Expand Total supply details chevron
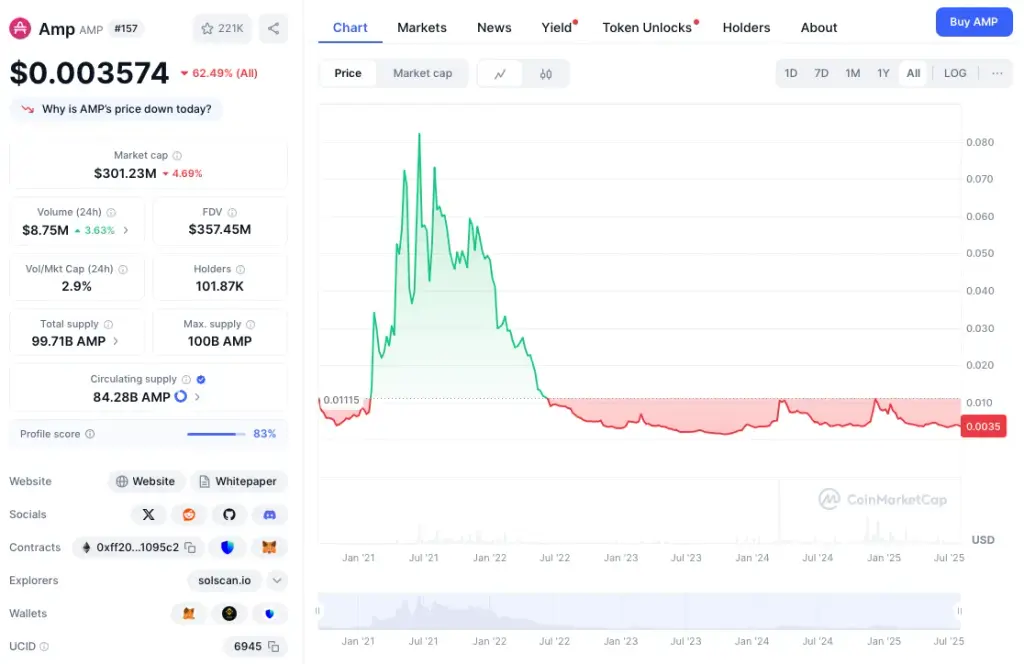 [116, 341]
